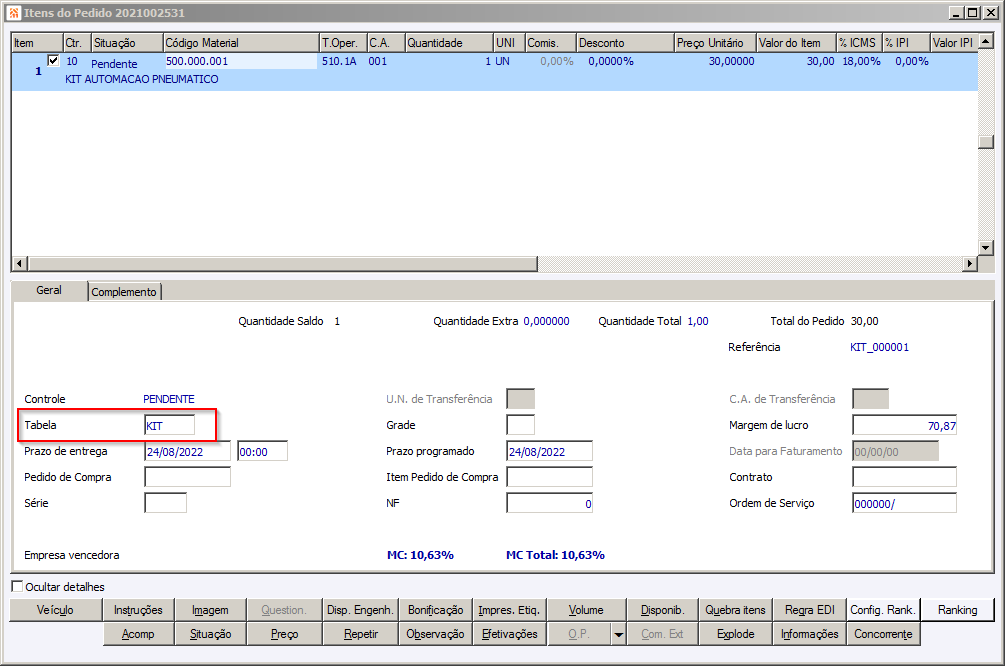This screenshot has width=1005, height=666.
Task: Click the Margem de lucro field
Action: [x=904, y=426]
